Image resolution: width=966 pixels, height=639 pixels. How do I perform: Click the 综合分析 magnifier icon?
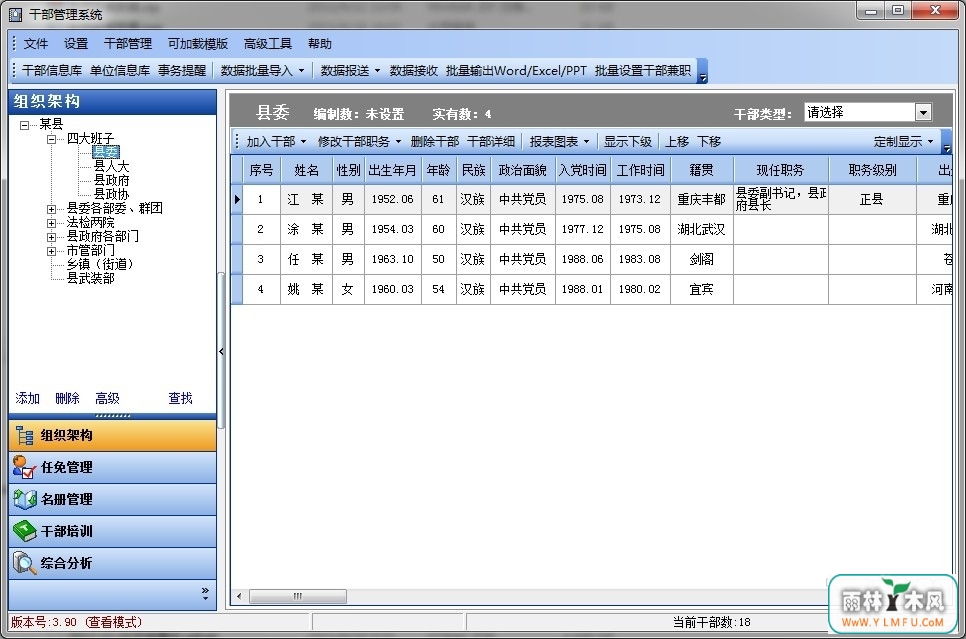[25, 563]
